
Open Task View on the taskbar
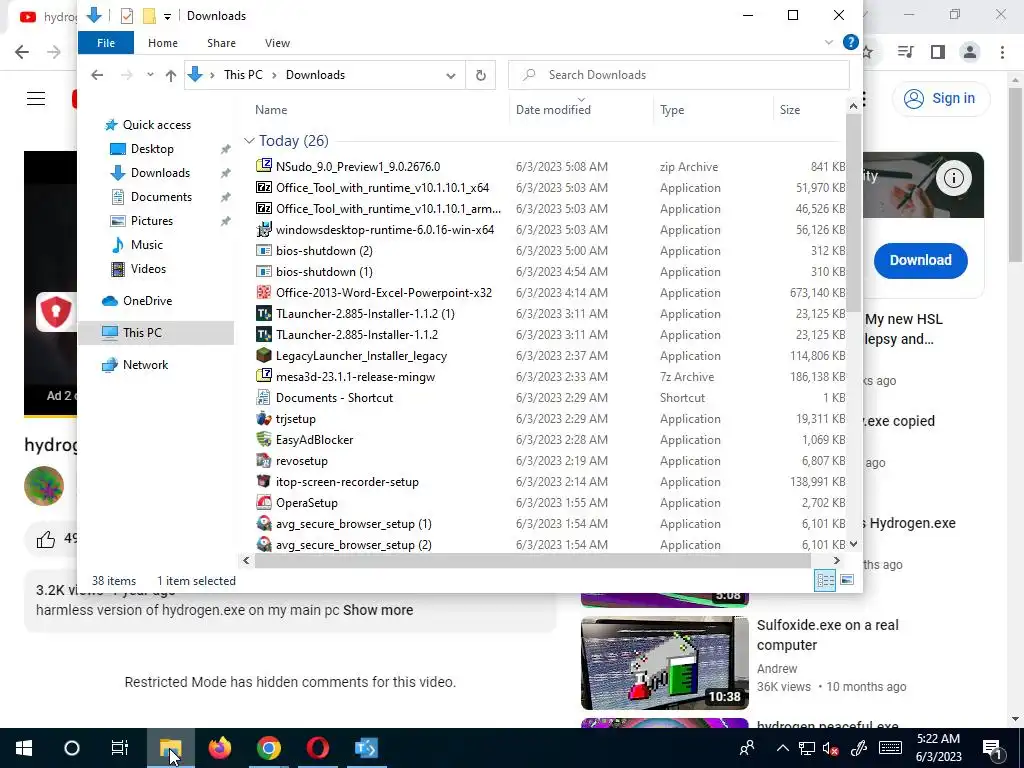point(120,748)
